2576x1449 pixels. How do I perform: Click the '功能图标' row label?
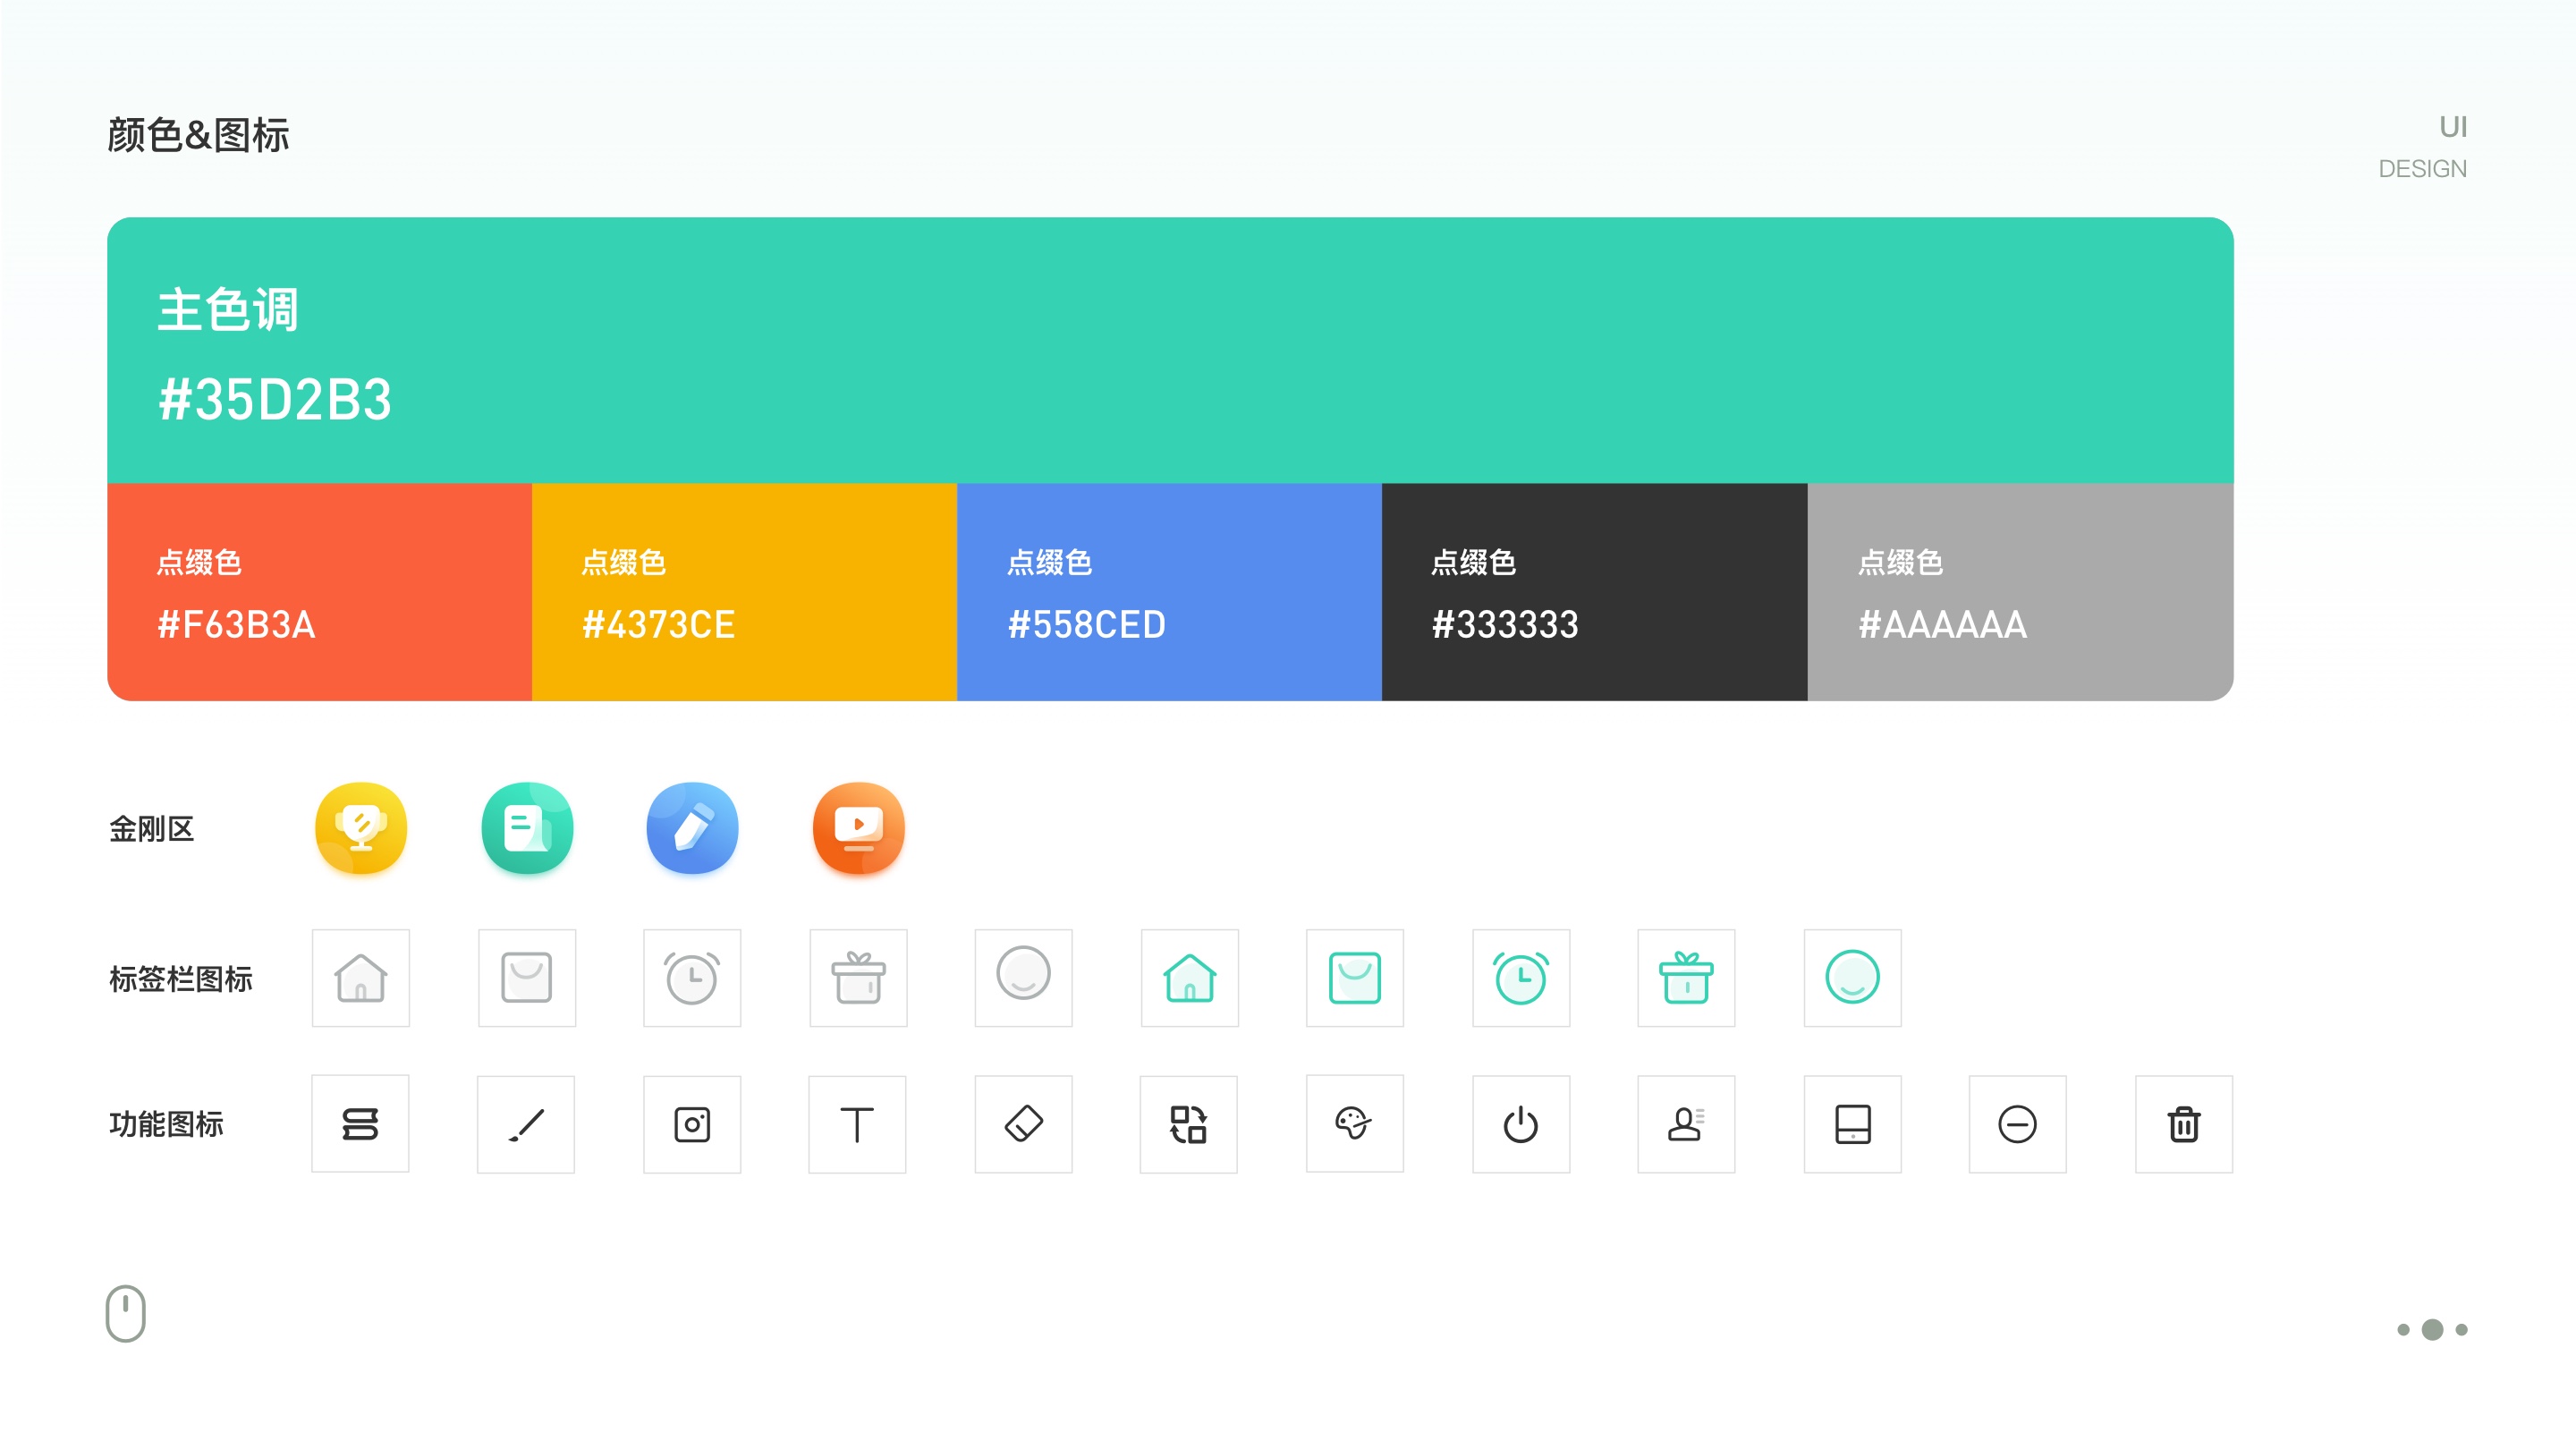[x=166, y=1124]
